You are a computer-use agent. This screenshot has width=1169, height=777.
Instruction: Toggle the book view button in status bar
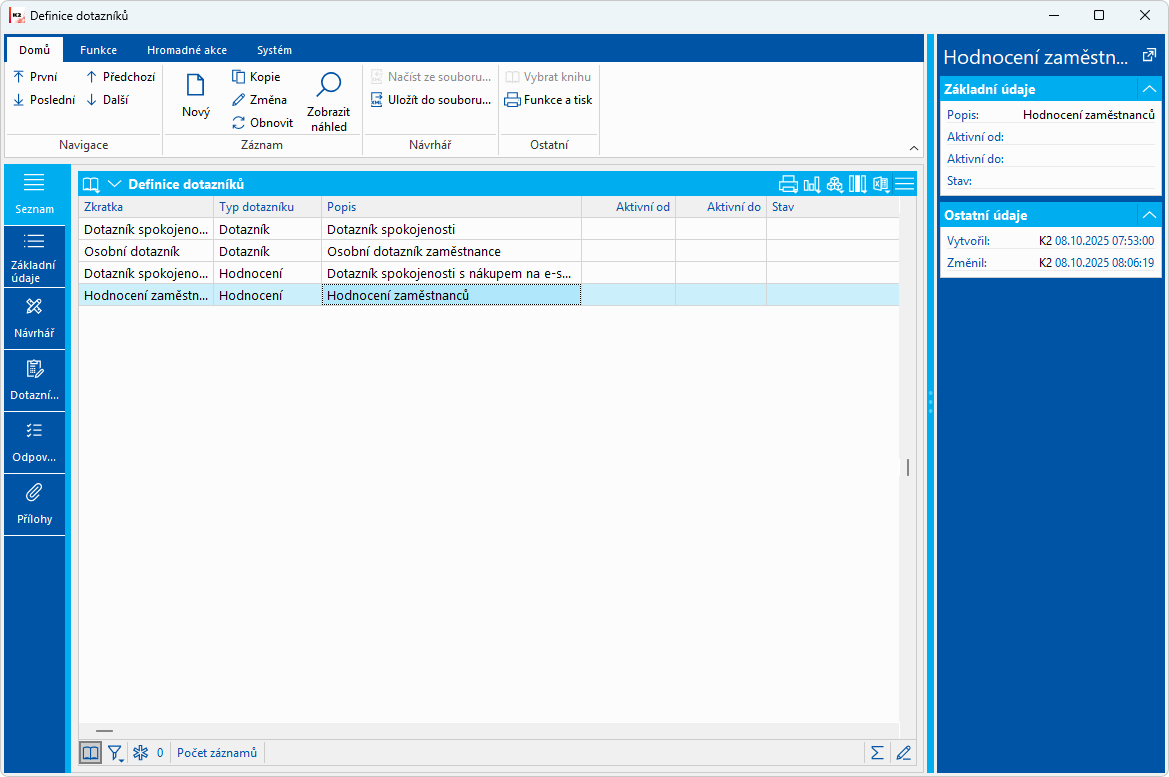[x=90, y=753]
